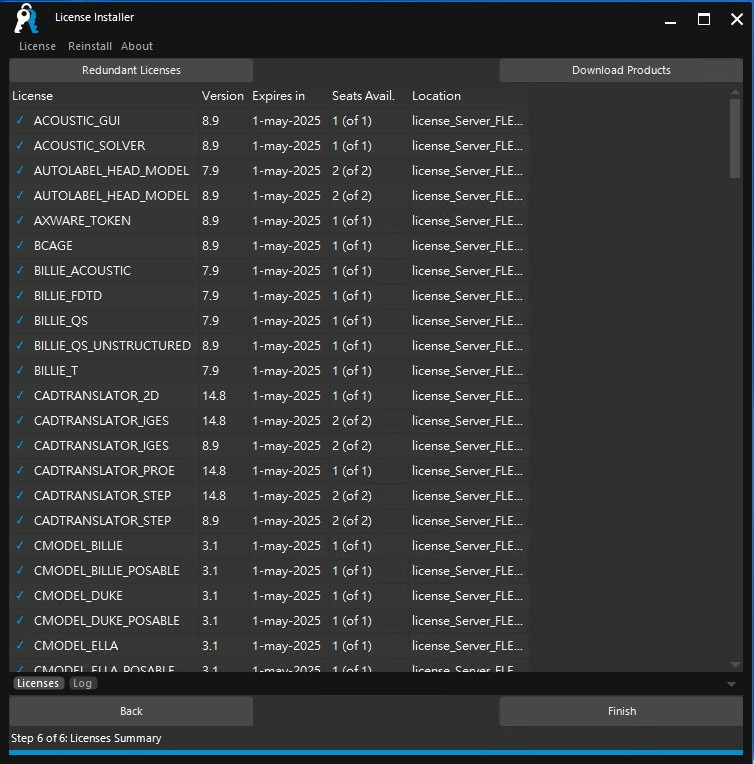
Task: Click the checkmark next to BILLIE_FDTD
Action: click(x=20, y=296)
